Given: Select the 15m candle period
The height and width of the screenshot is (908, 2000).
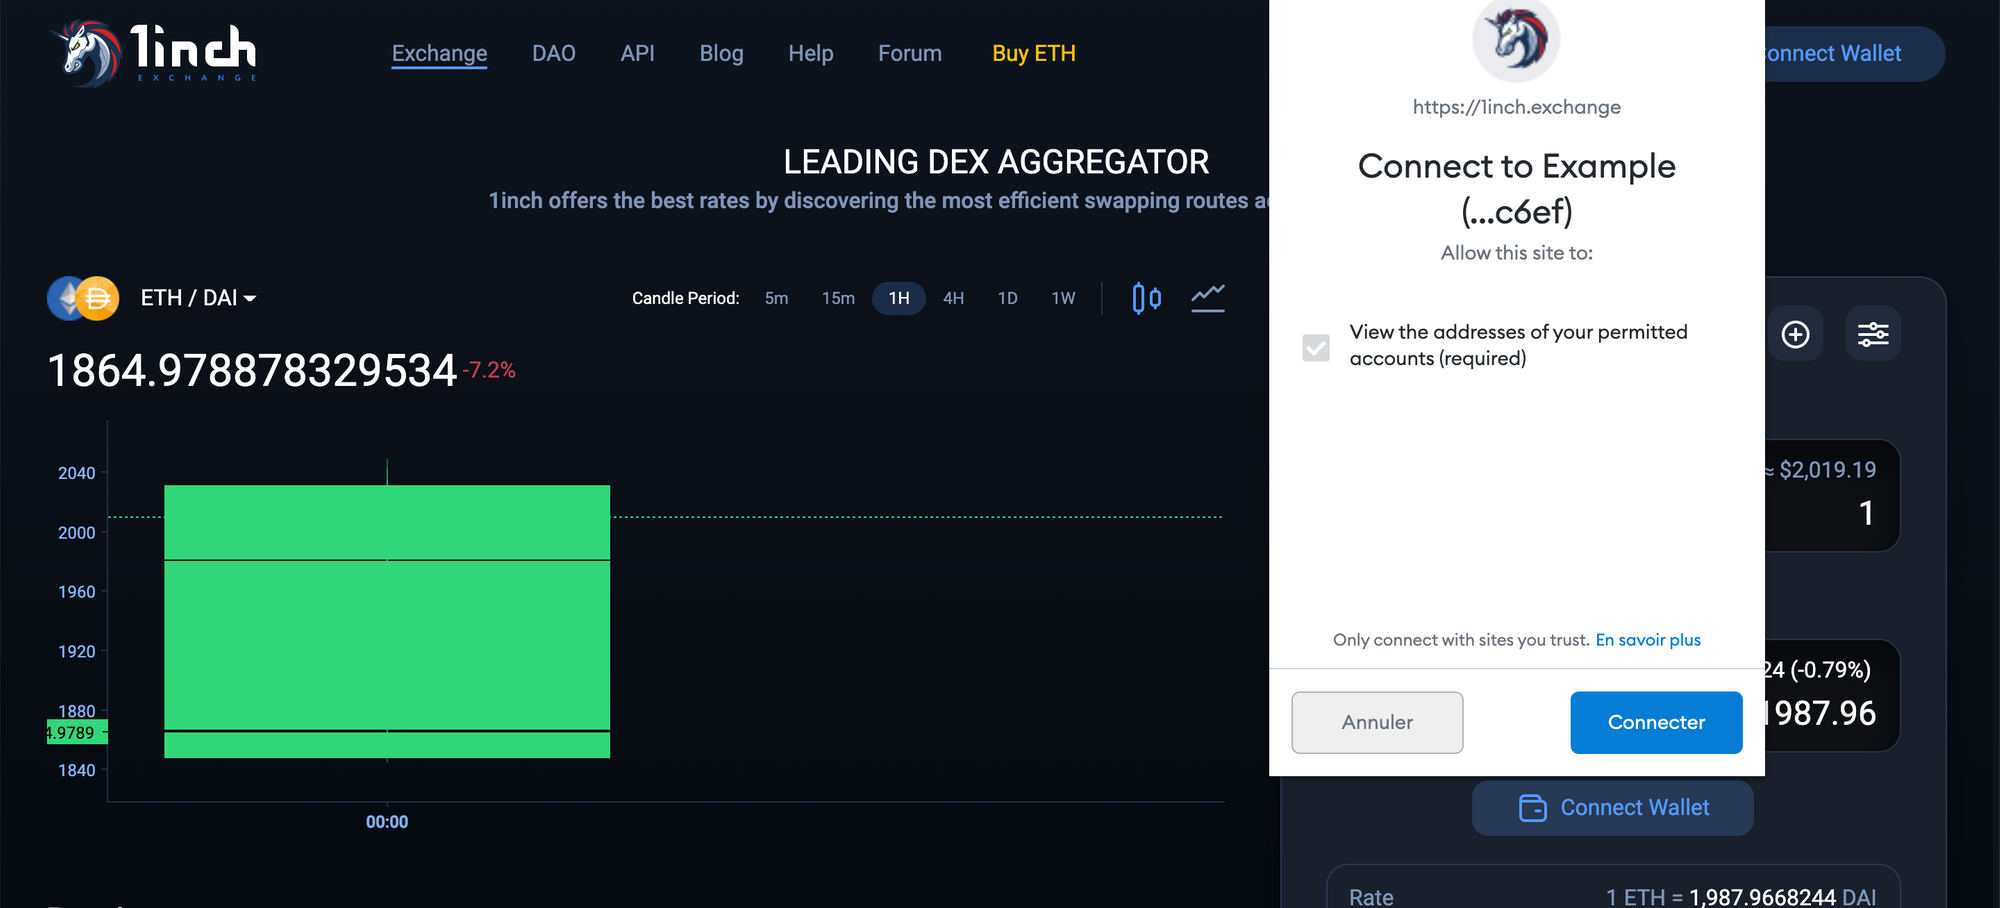Looking at the screenshot, I should [x=838, y=298].
